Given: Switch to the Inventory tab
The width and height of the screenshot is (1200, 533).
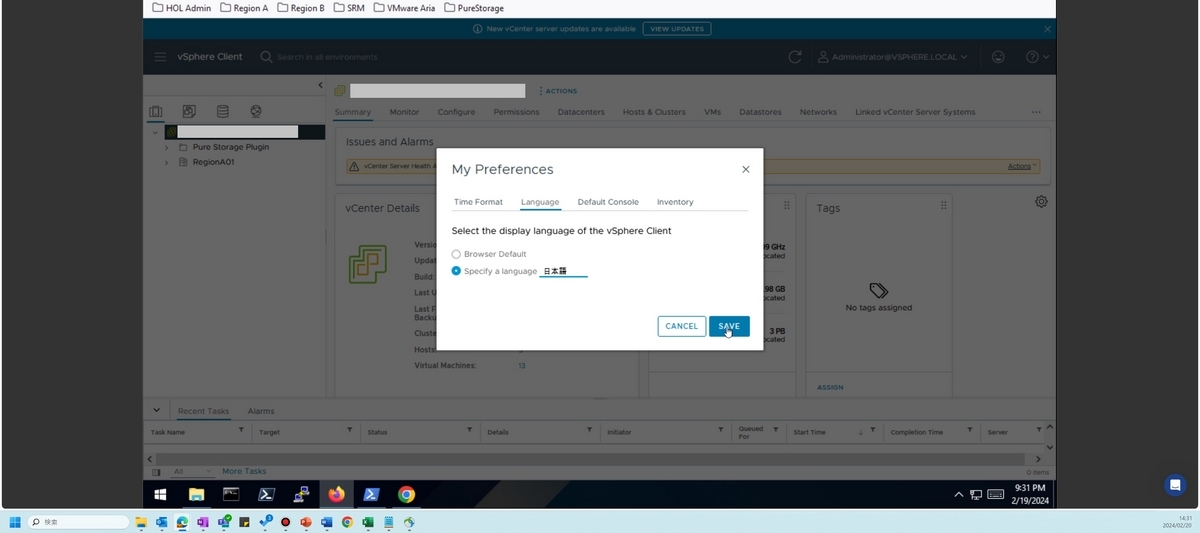Looking at the screenshot, I should 675,202.
